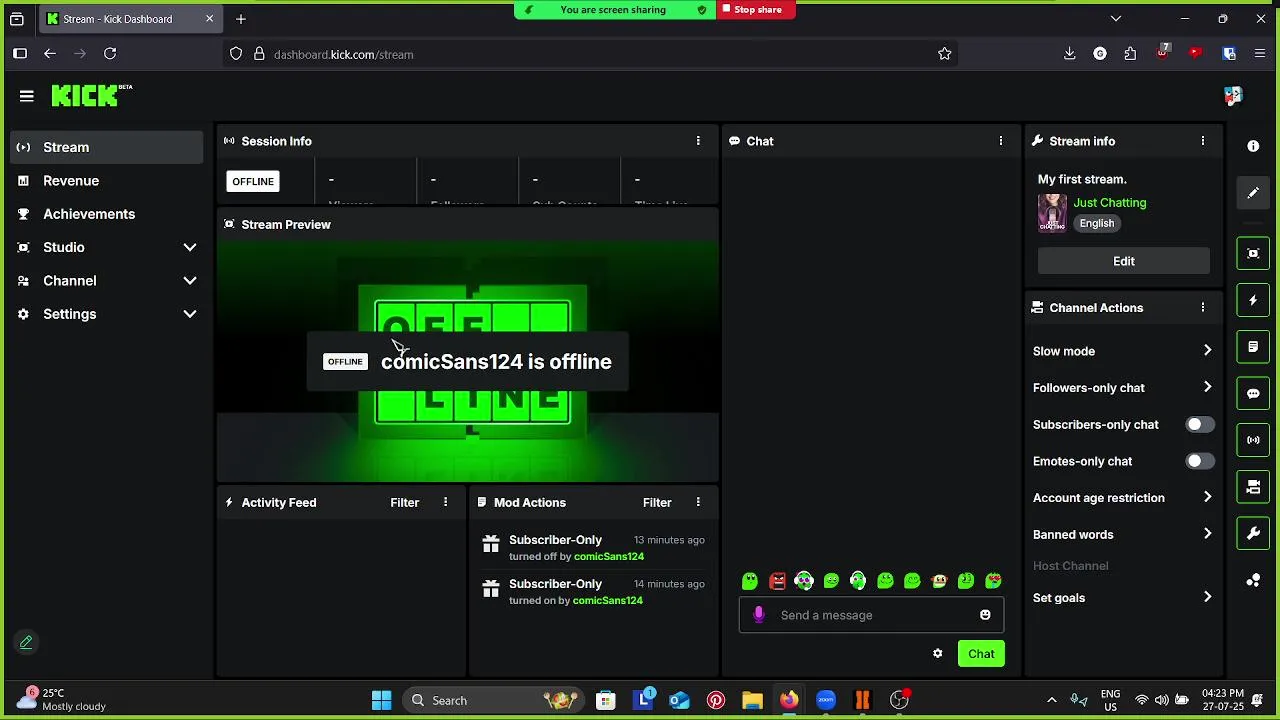Open Pinterest from the taskbar
Viewport: 1280px width, 720px height.
point(716,701)
